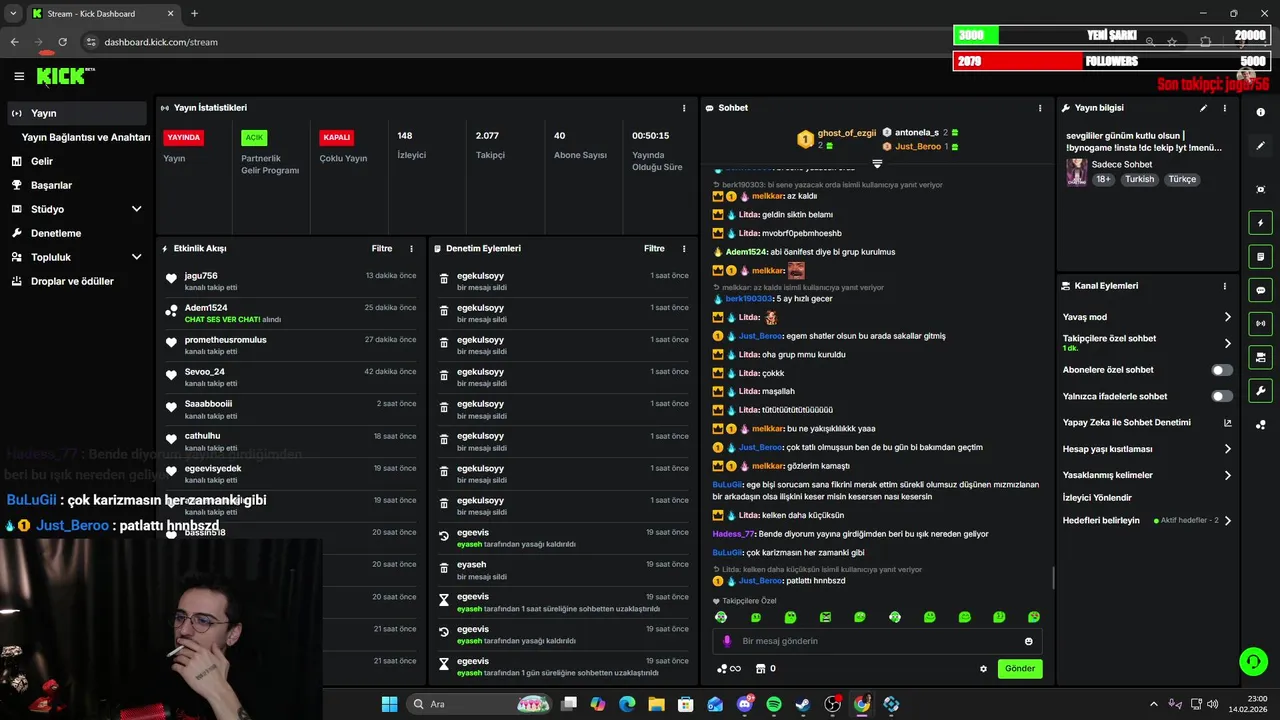The image size is (1280, 720).
Task: Open Spotify from the taskbar
Action: pyautogui.click(x=774, y=704)
